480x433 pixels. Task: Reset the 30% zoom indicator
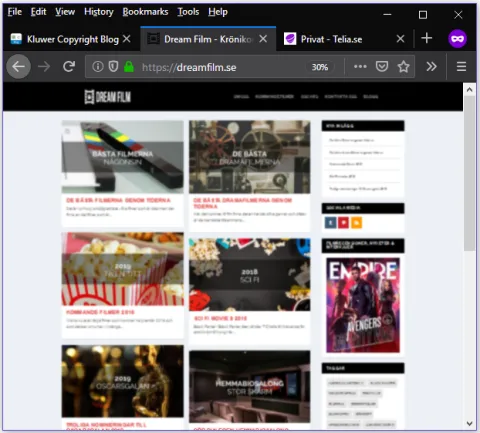(320, 67)
